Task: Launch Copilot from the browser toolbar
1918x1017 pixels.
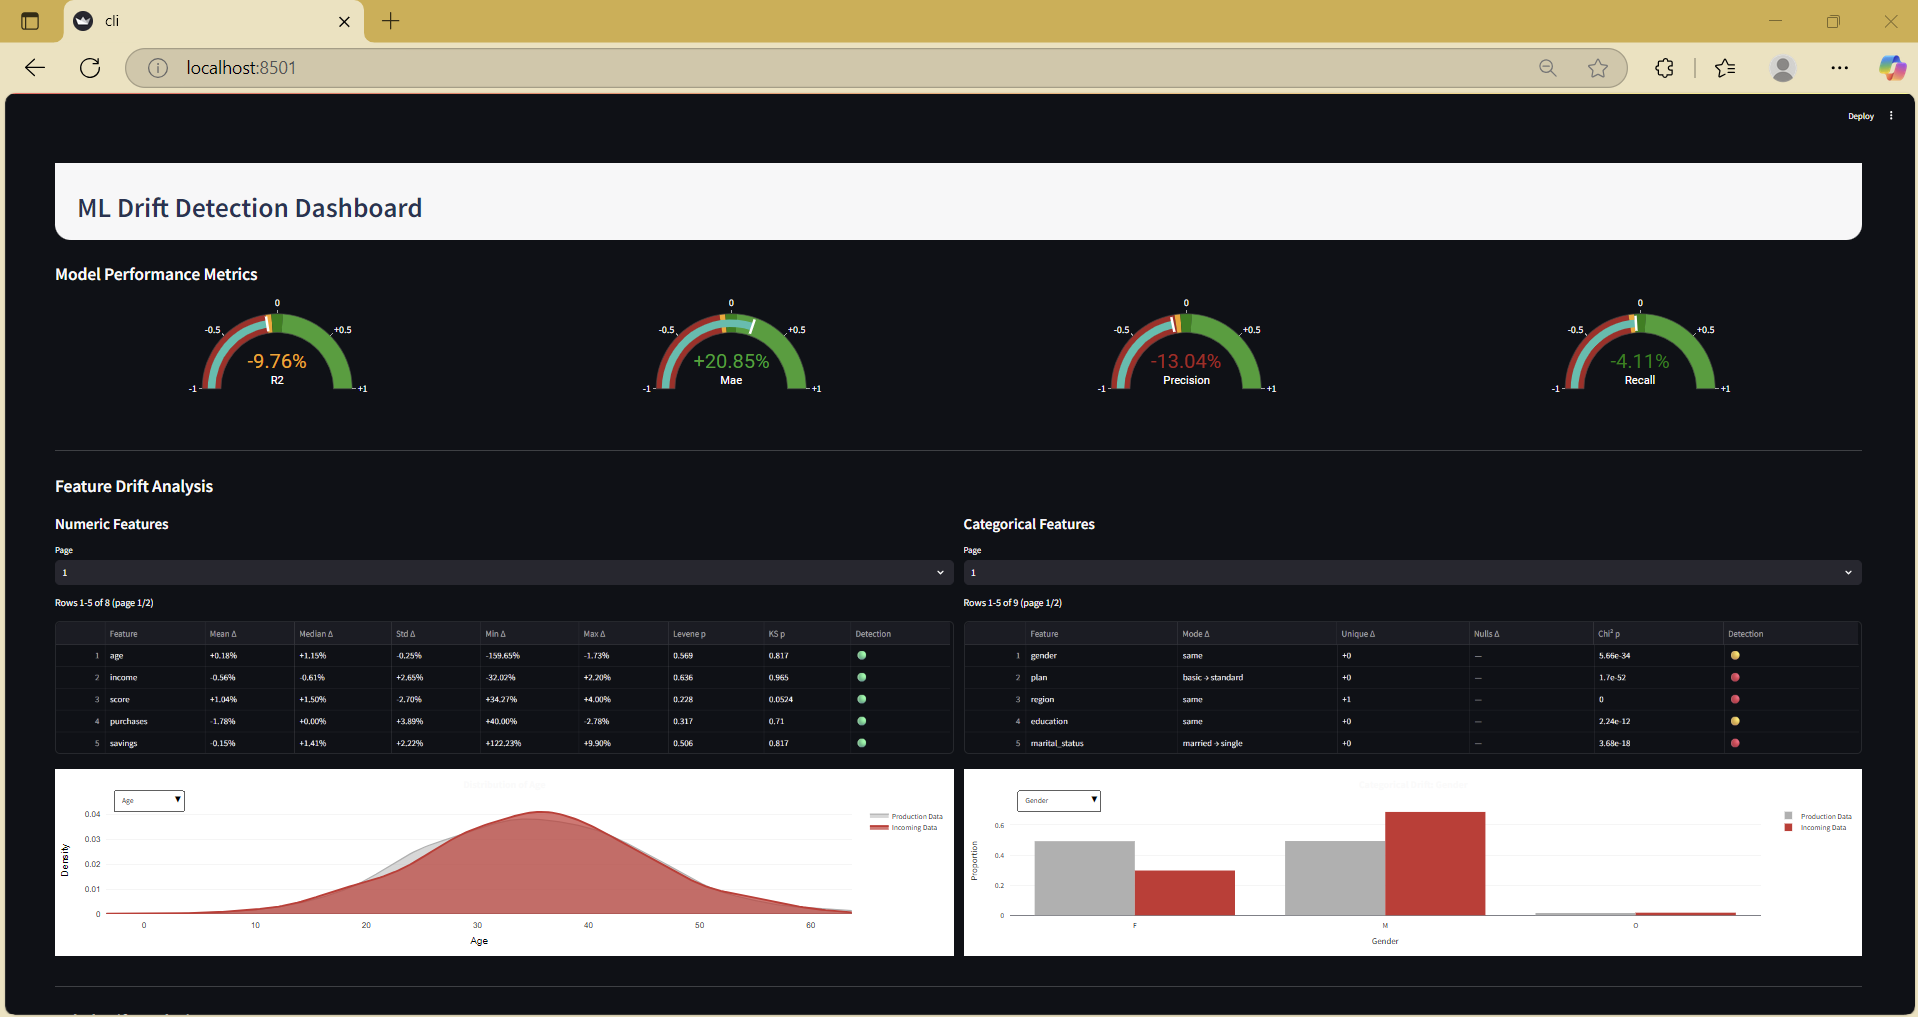Action: point(1891,68)
